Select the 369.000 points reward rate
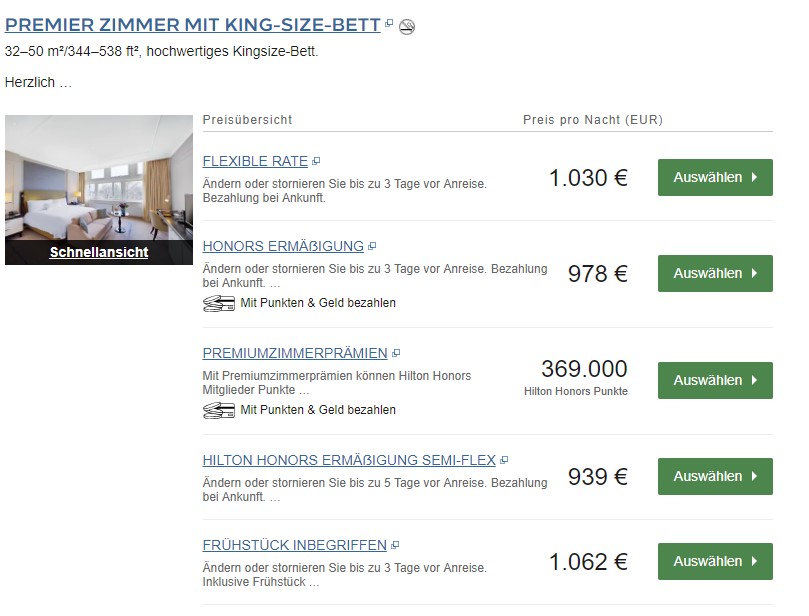The width and height of the screenshot is (809, 616). click(715, 380)
